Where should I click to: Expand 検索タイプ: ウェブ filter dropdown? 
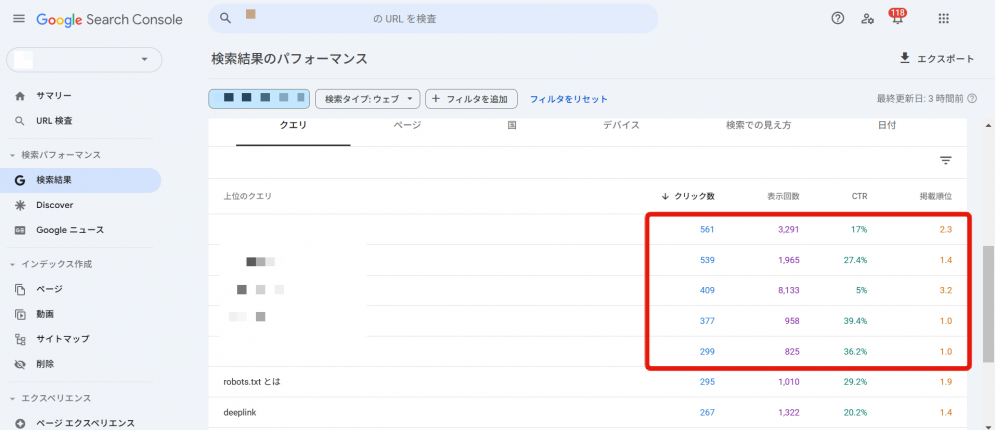(366, 99)
